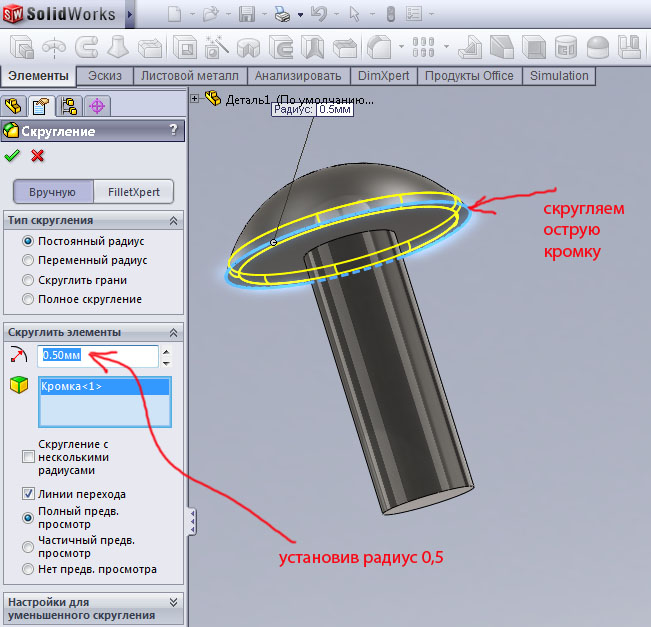
Task: Open the Листовой металл tab
Action: coord(190,76)
